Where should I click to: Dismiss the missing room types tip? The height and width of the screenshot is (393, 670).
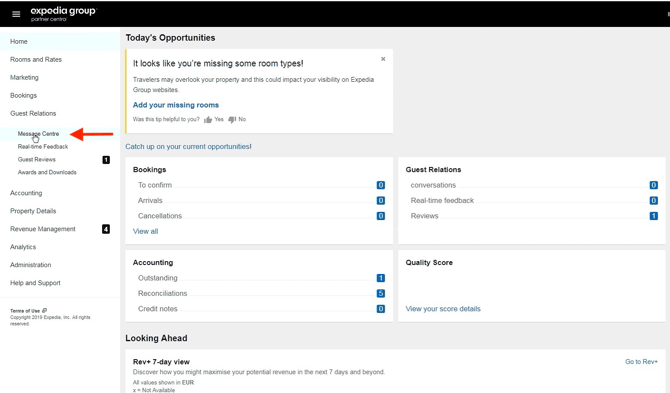point(383,59)
